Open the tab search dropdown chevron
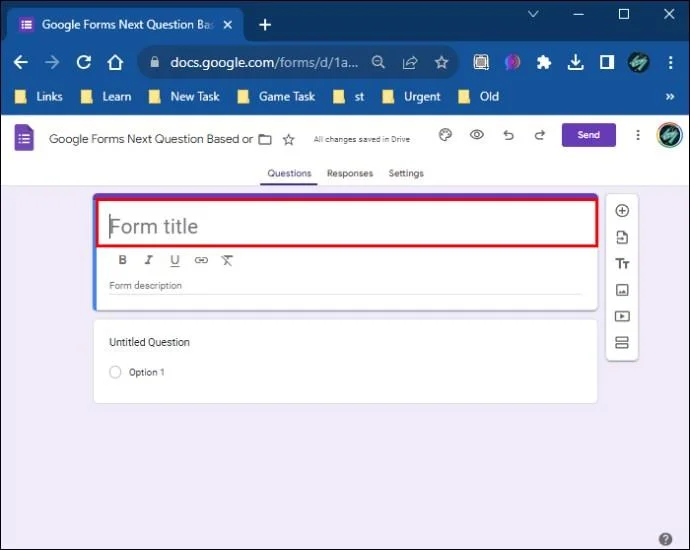The image size is (690, 550). [x=533, y=14]
